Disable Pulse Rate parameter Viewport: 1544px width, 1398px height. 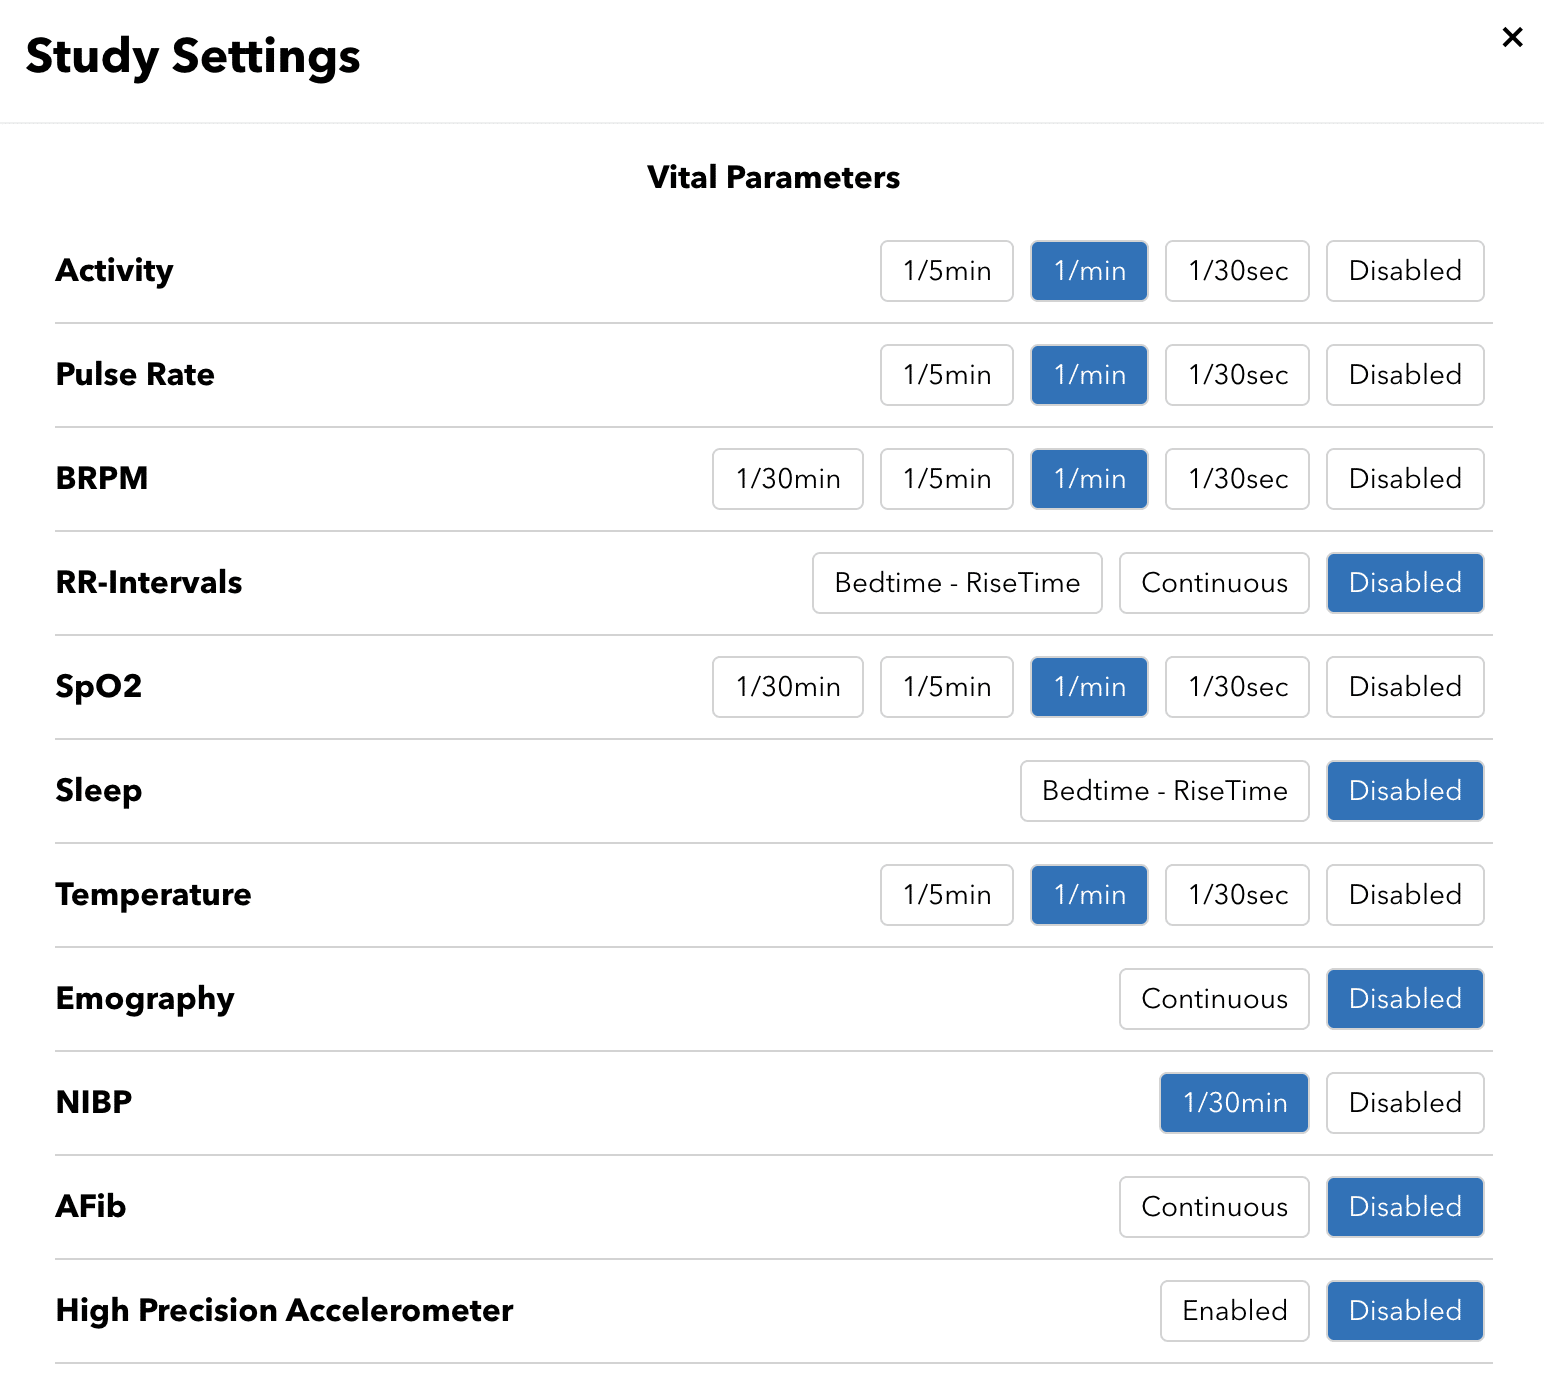(x=1404, y=375)
